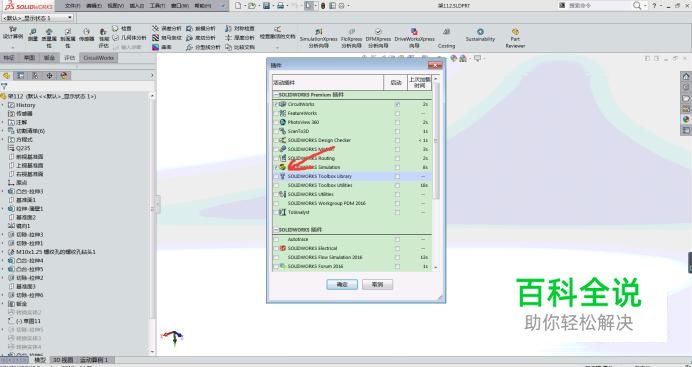Switch to the 3D 视图 bottom tab
692x367 pixels.
click(62, 360)
